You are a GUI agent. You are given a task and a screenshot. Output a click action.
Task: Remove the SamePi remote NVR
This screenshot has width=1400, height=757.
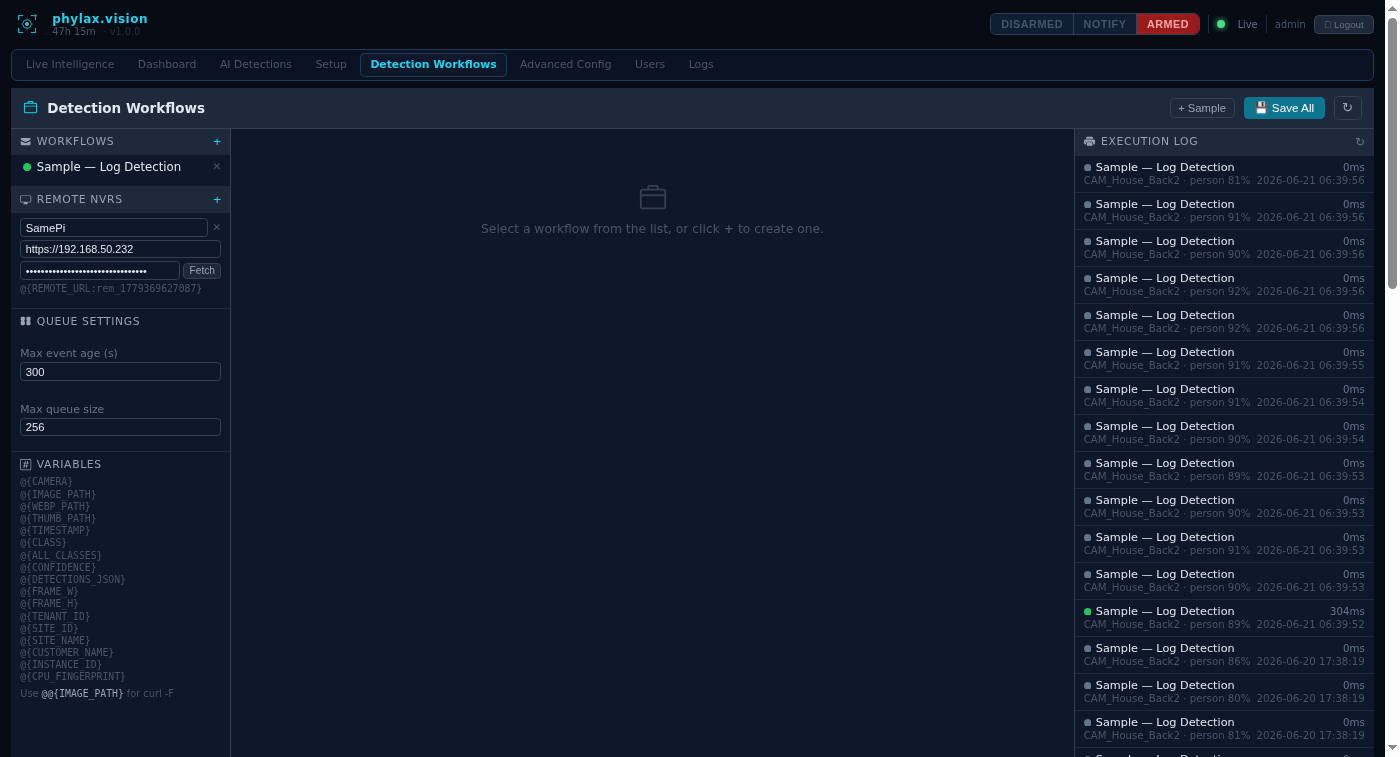coord(217,228)
